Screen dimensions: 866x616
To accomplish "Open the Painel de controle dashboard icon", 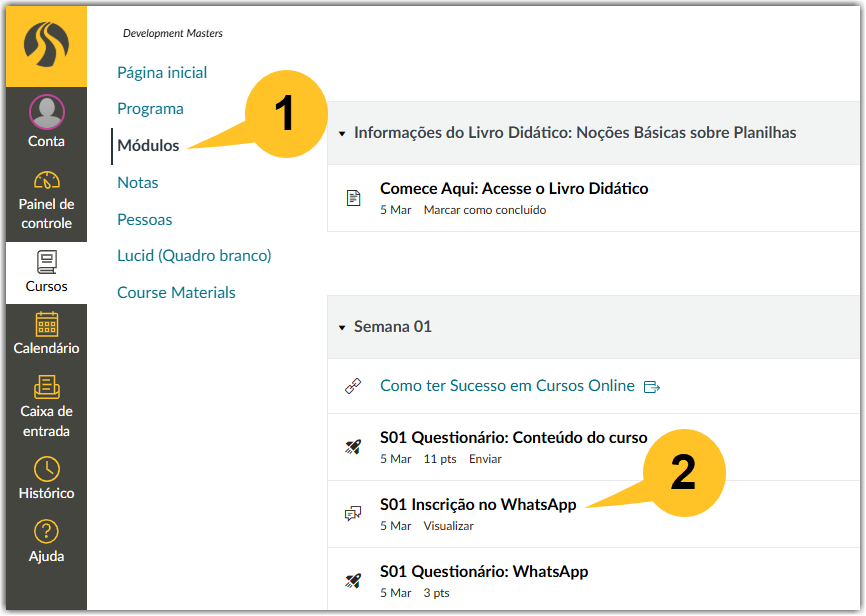I will 46,180.
